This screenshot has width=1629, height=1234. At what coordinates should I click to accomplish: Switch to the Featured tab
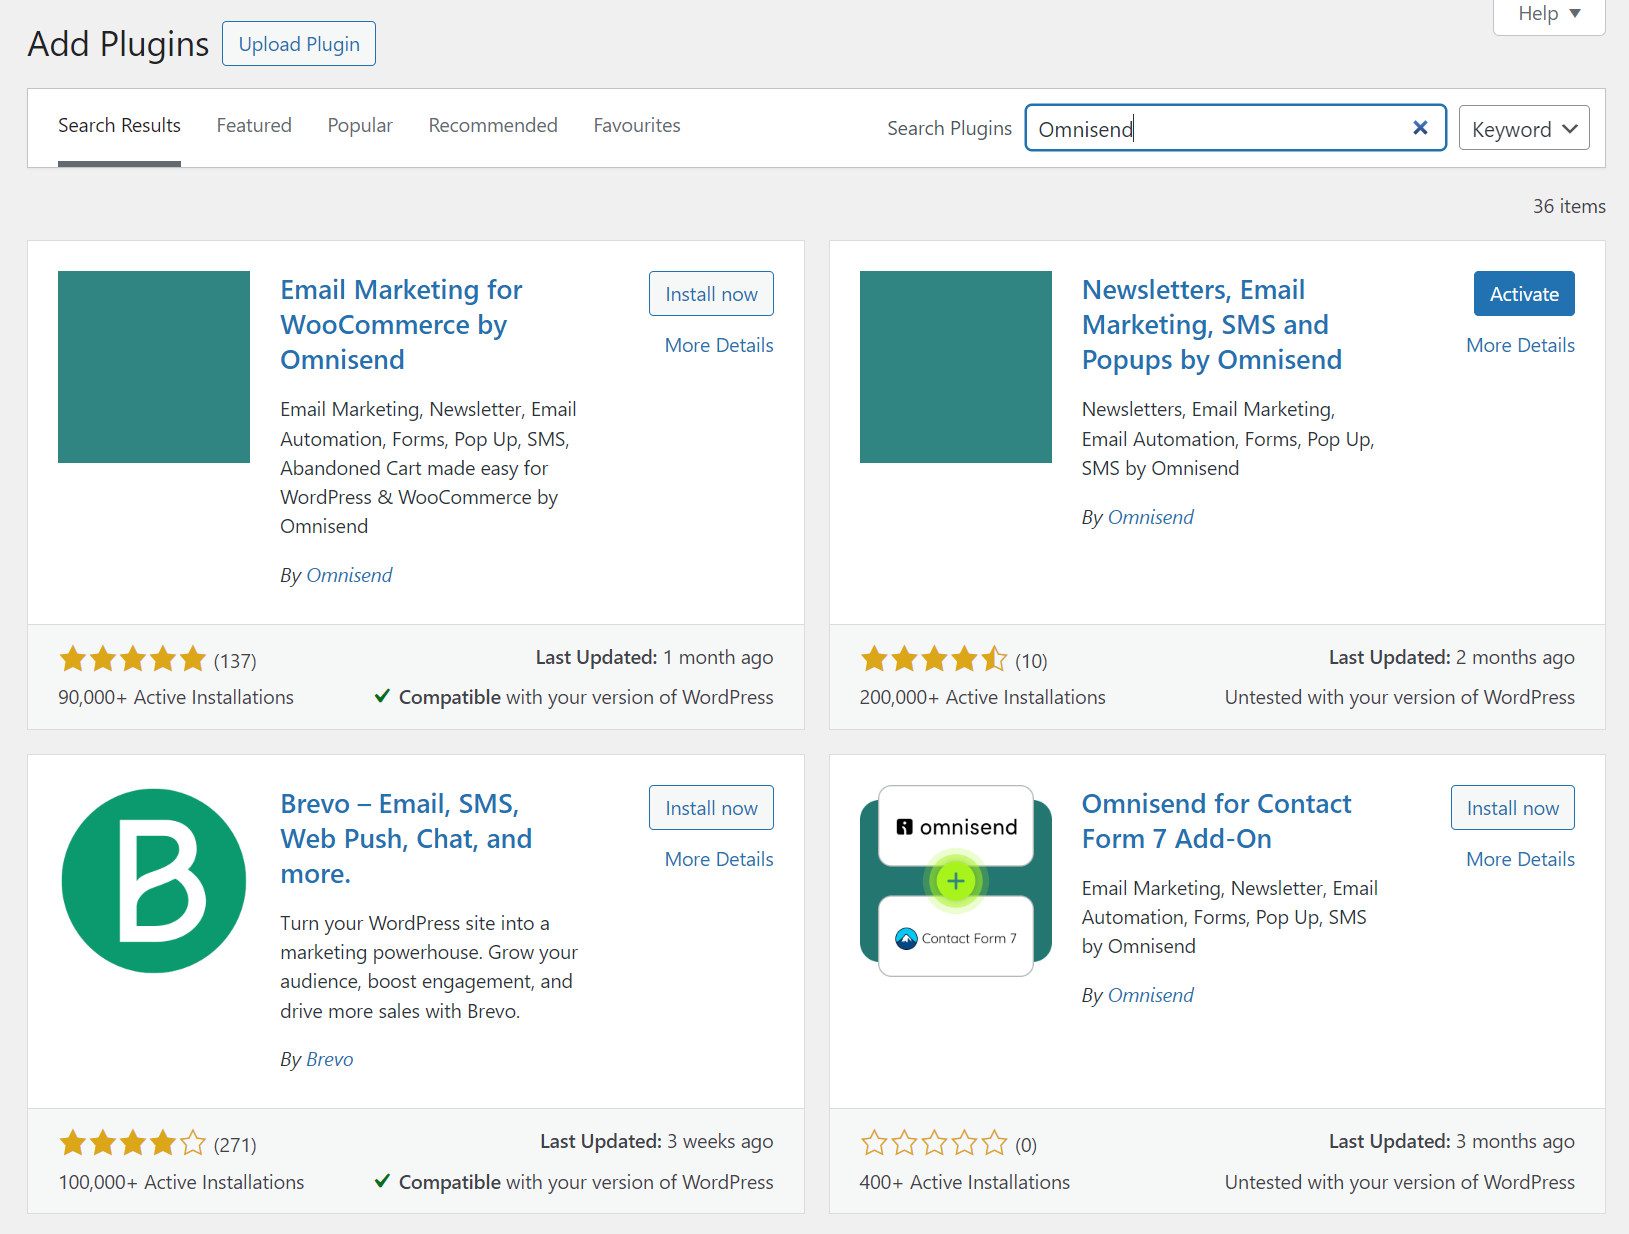(x=254, y=126)
